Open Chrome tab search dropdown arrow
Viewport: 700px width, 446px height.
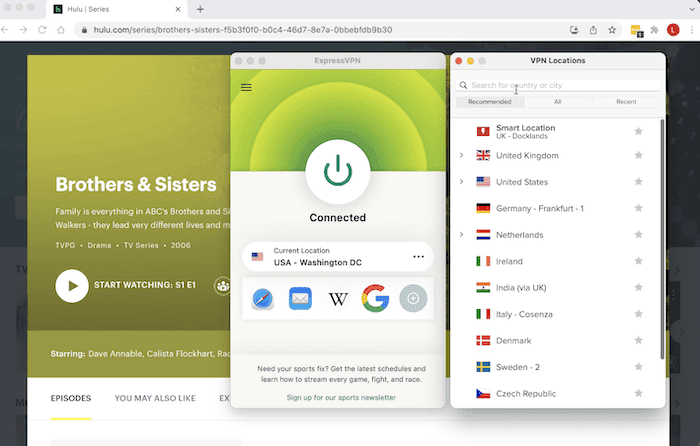692,8
